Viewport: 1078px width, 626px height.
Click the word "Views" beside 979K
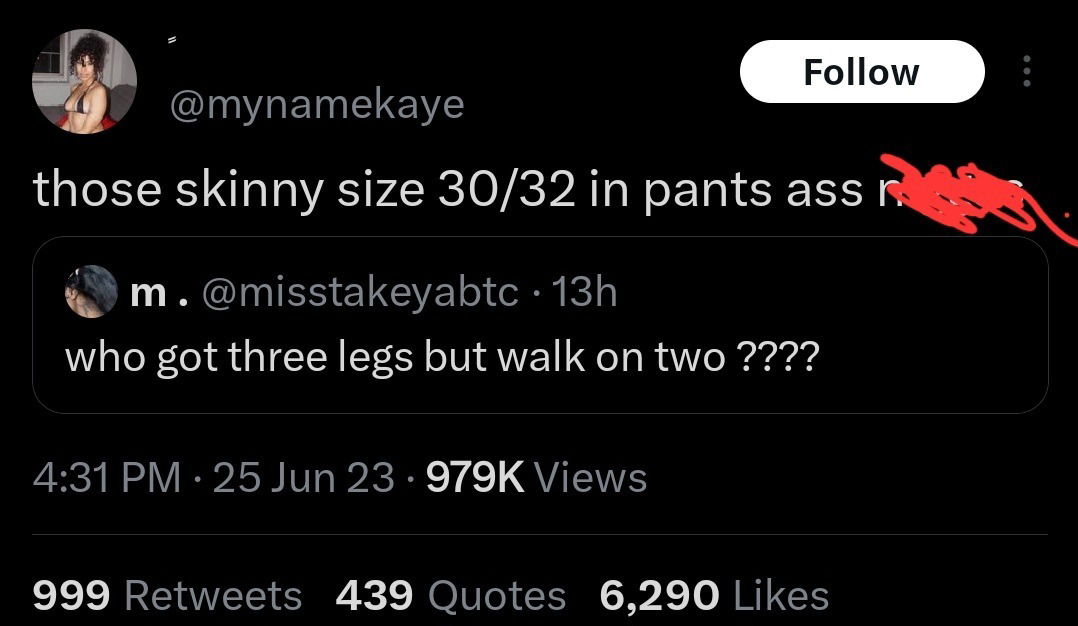pos(591,478)
